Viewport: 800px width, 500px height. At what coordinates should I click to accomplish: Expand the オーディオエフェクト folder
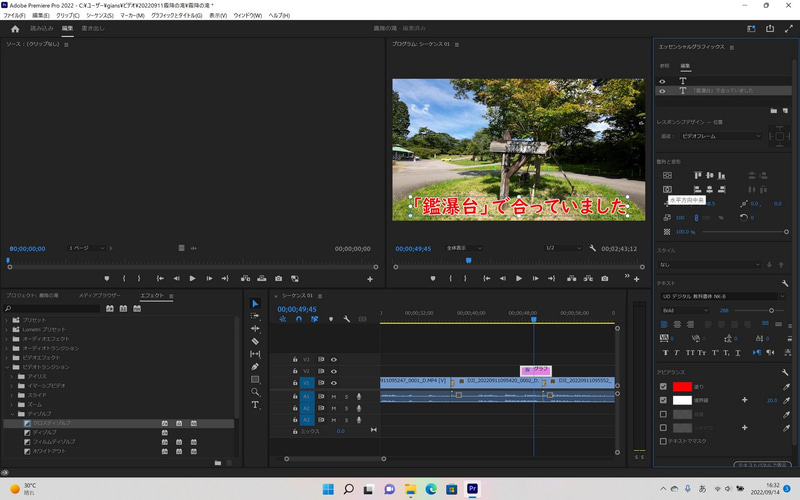pos(9,338)
